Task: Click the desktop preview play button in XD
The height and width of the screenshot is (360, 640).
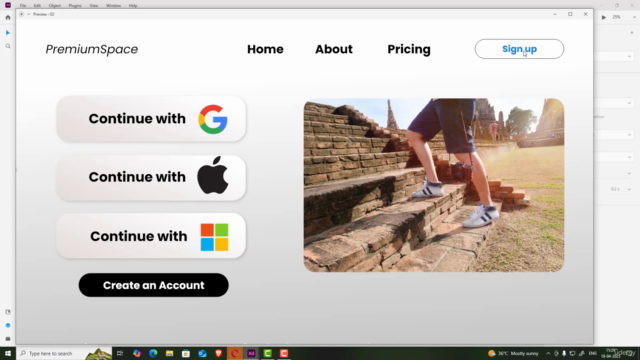Action: (604, 17)
